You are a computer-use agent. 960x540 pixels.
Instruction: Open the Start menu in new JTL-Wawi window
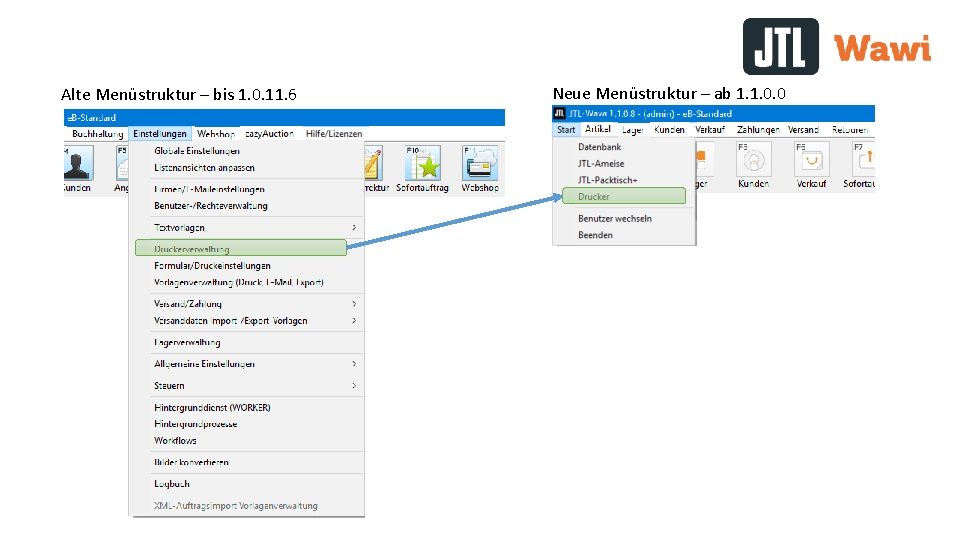(x=566, y=130)
